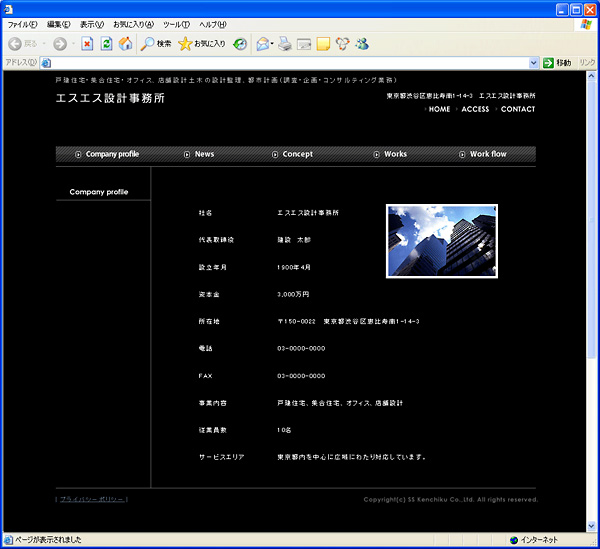
Task: Click the browser title bar window icon
Action: pyautogui.click(x=8, y=9)
